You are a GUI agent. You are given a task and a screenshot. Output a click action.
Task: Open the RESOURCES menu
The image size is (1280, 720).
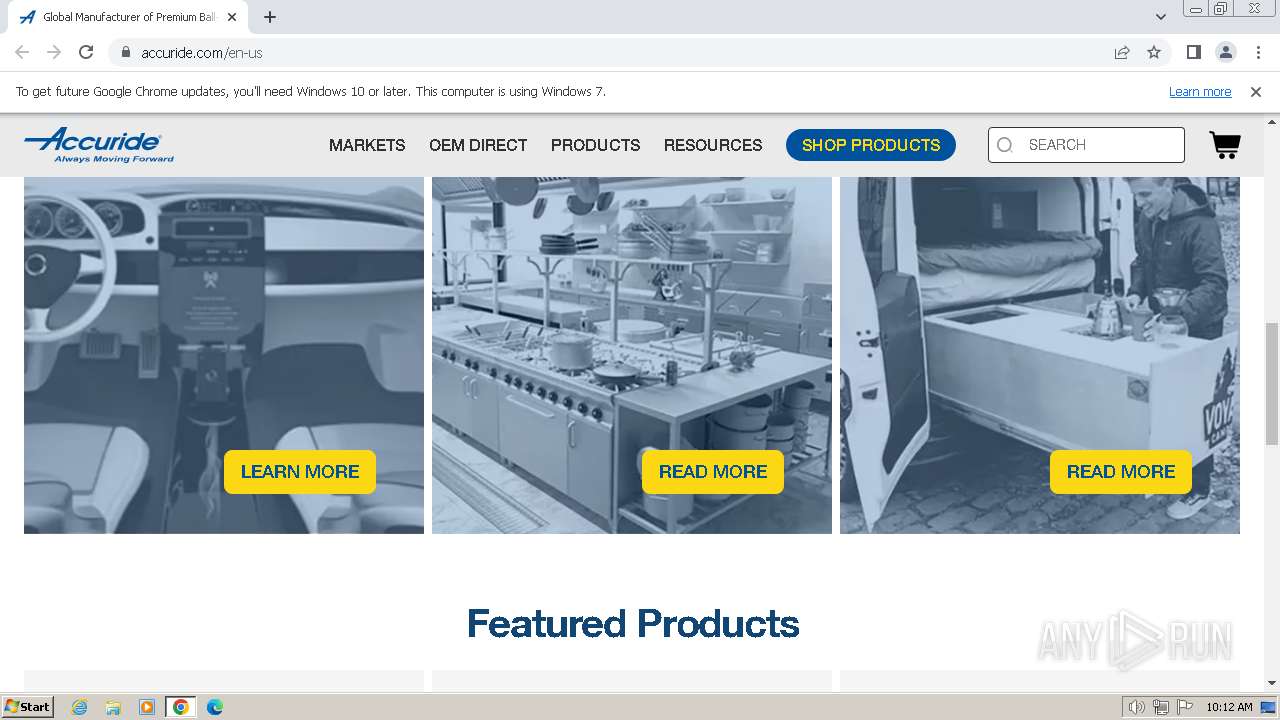[x=713, y=145]
